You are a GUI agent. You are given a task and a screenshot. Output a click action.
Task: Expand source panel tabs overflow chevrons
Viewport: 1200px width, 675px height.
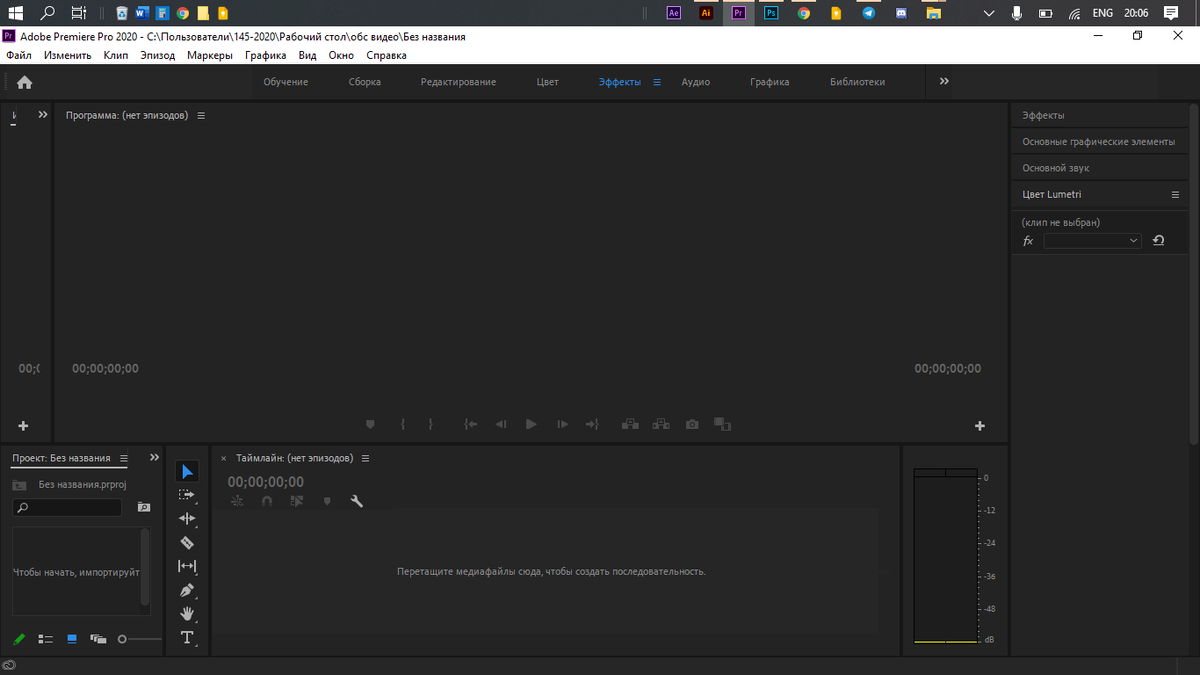(x=43, y=115)
